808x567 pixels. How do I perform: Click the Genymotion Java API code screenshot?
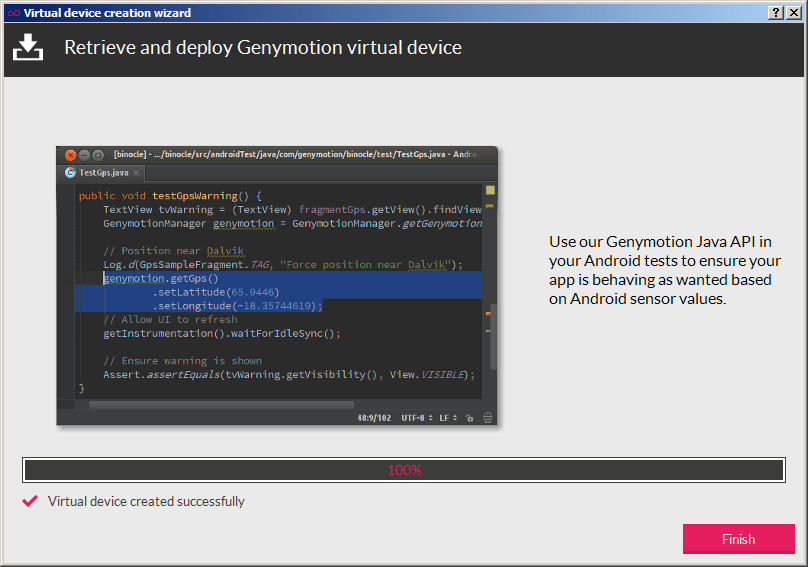point(277,286)
